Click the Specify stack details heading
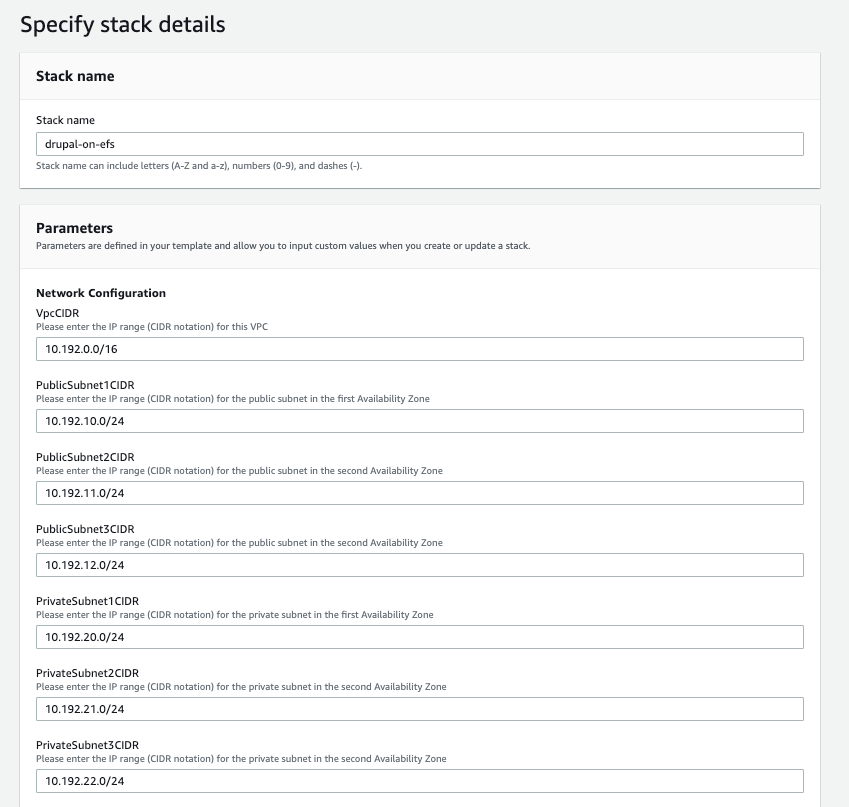Viewport: 849px width, 807px height. tap(122, 23)
